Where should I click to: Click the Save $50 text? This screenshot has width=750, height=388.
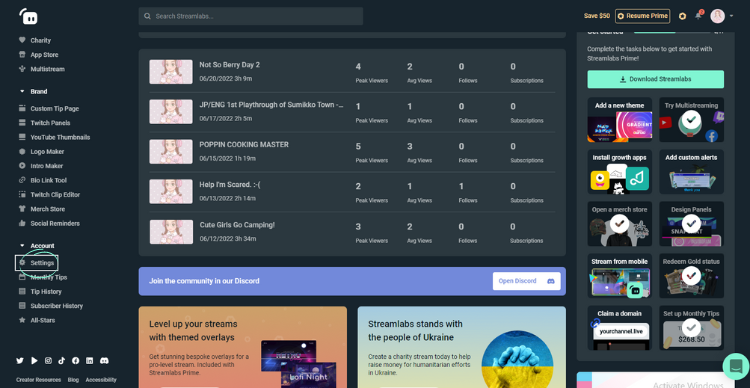click(596, 16)
